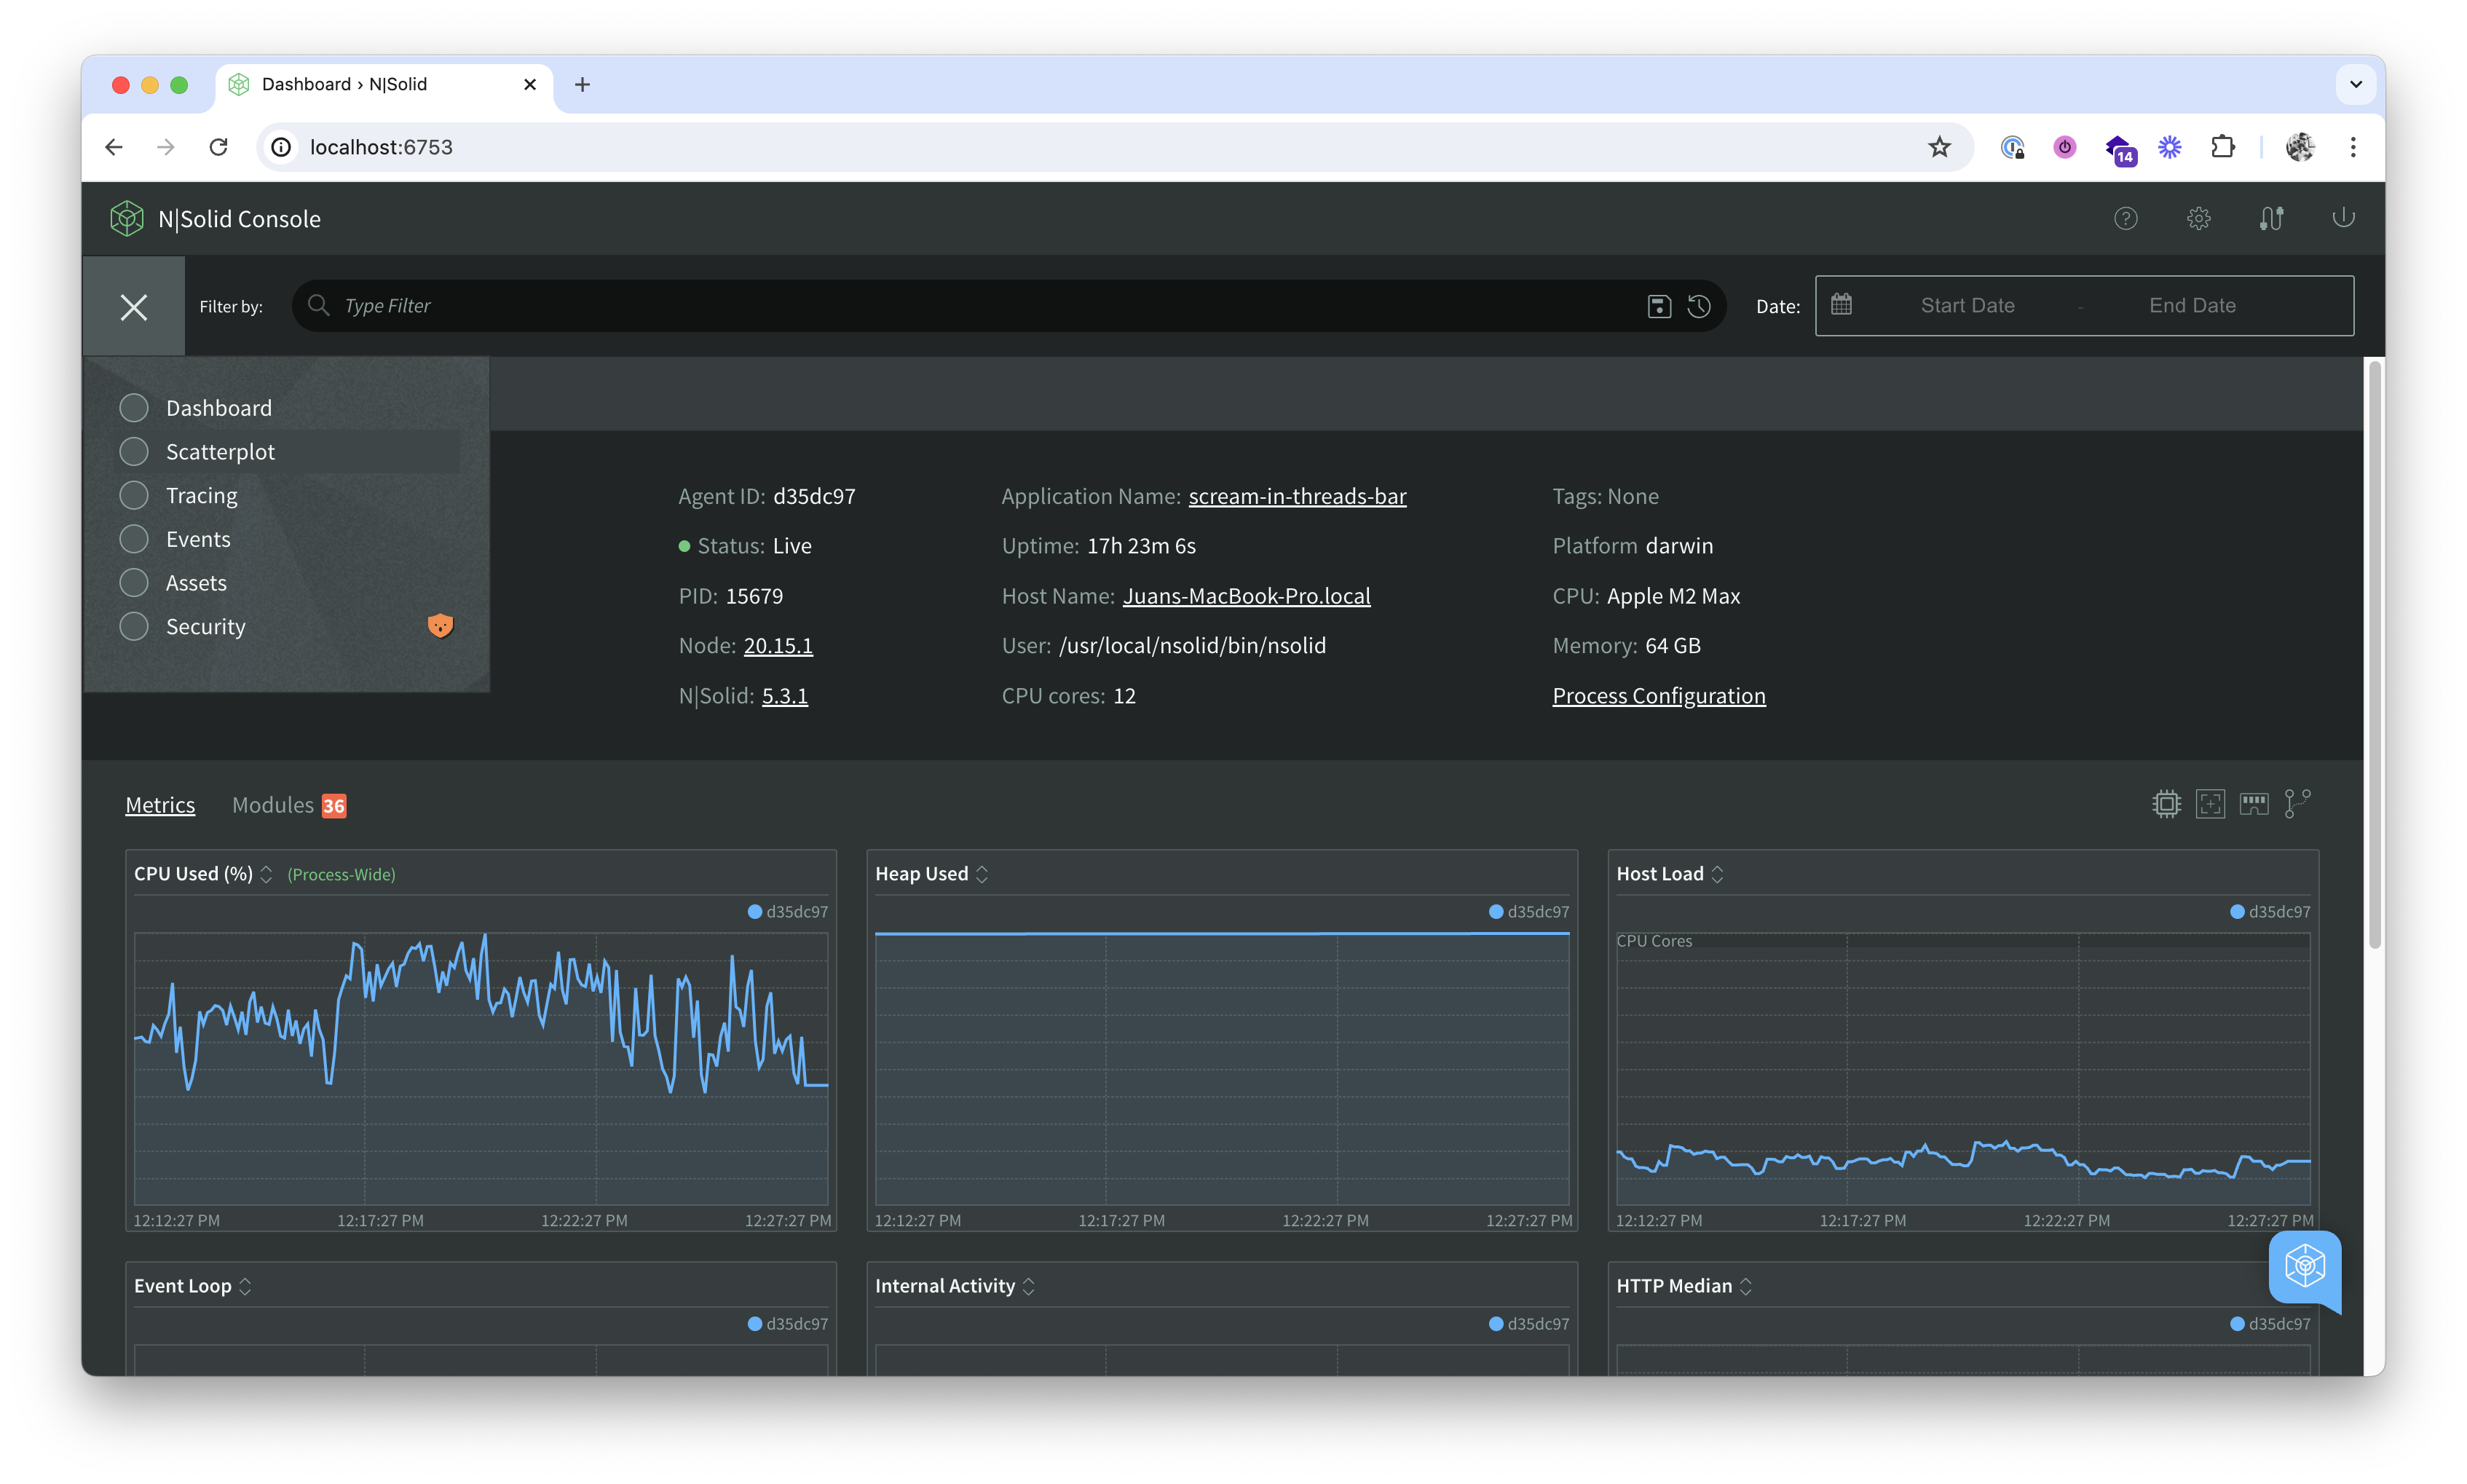Click the site information icon in address bar
The width and height of the screenshot is (2467, 1484).
282,147
